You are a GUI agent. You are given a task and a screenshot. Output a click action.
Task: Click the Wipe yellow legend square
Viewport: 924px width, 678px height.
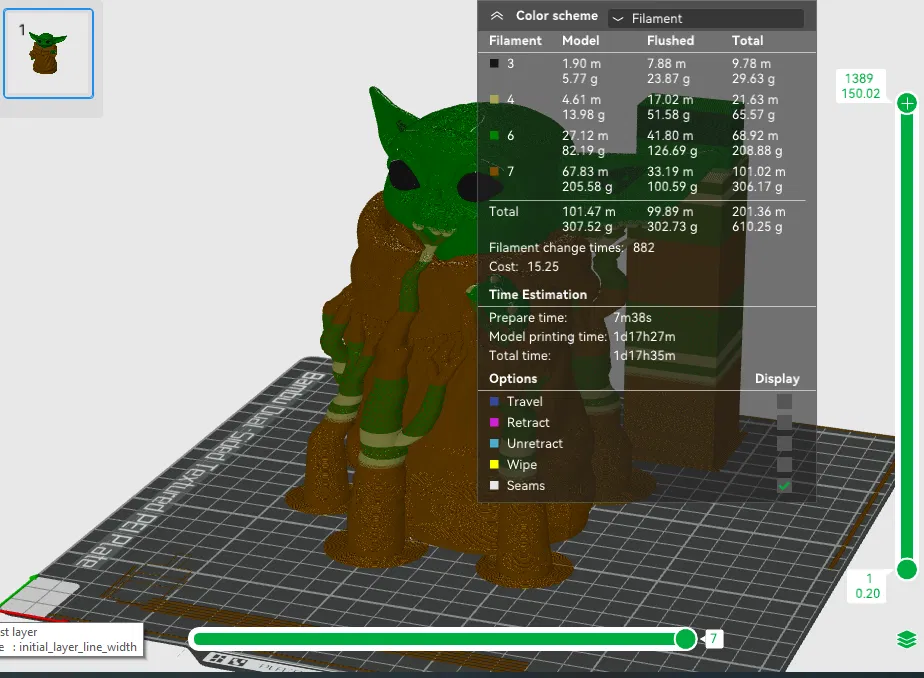pyautogui.click(x=494, y=465)
